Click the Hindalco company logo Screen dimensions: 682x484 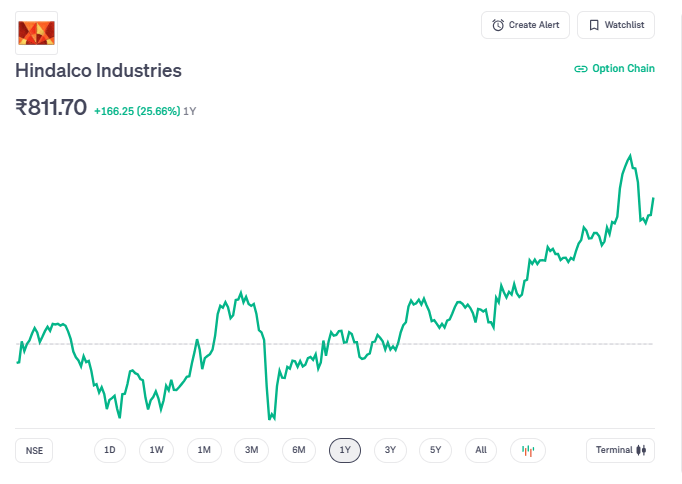coord(37,32)
